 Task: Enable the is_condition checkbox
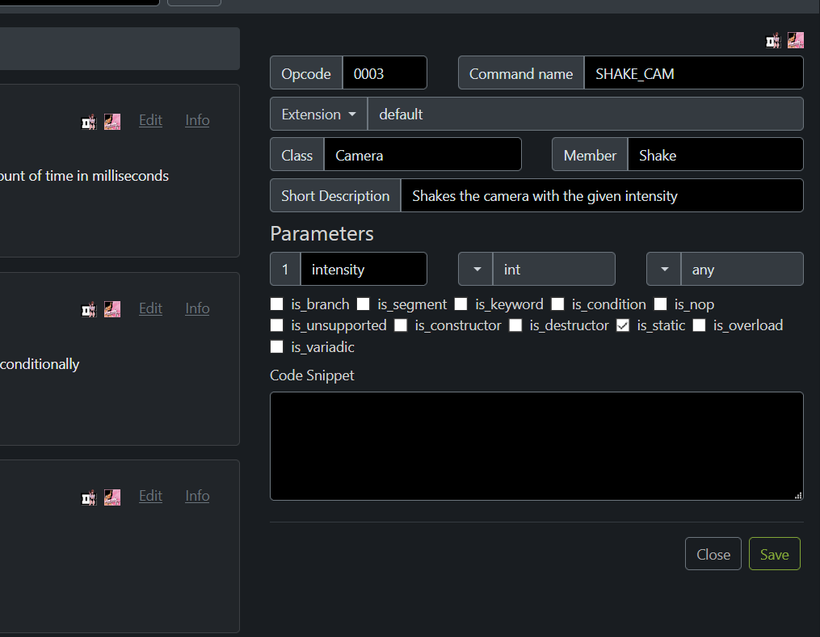pos(558,304)
